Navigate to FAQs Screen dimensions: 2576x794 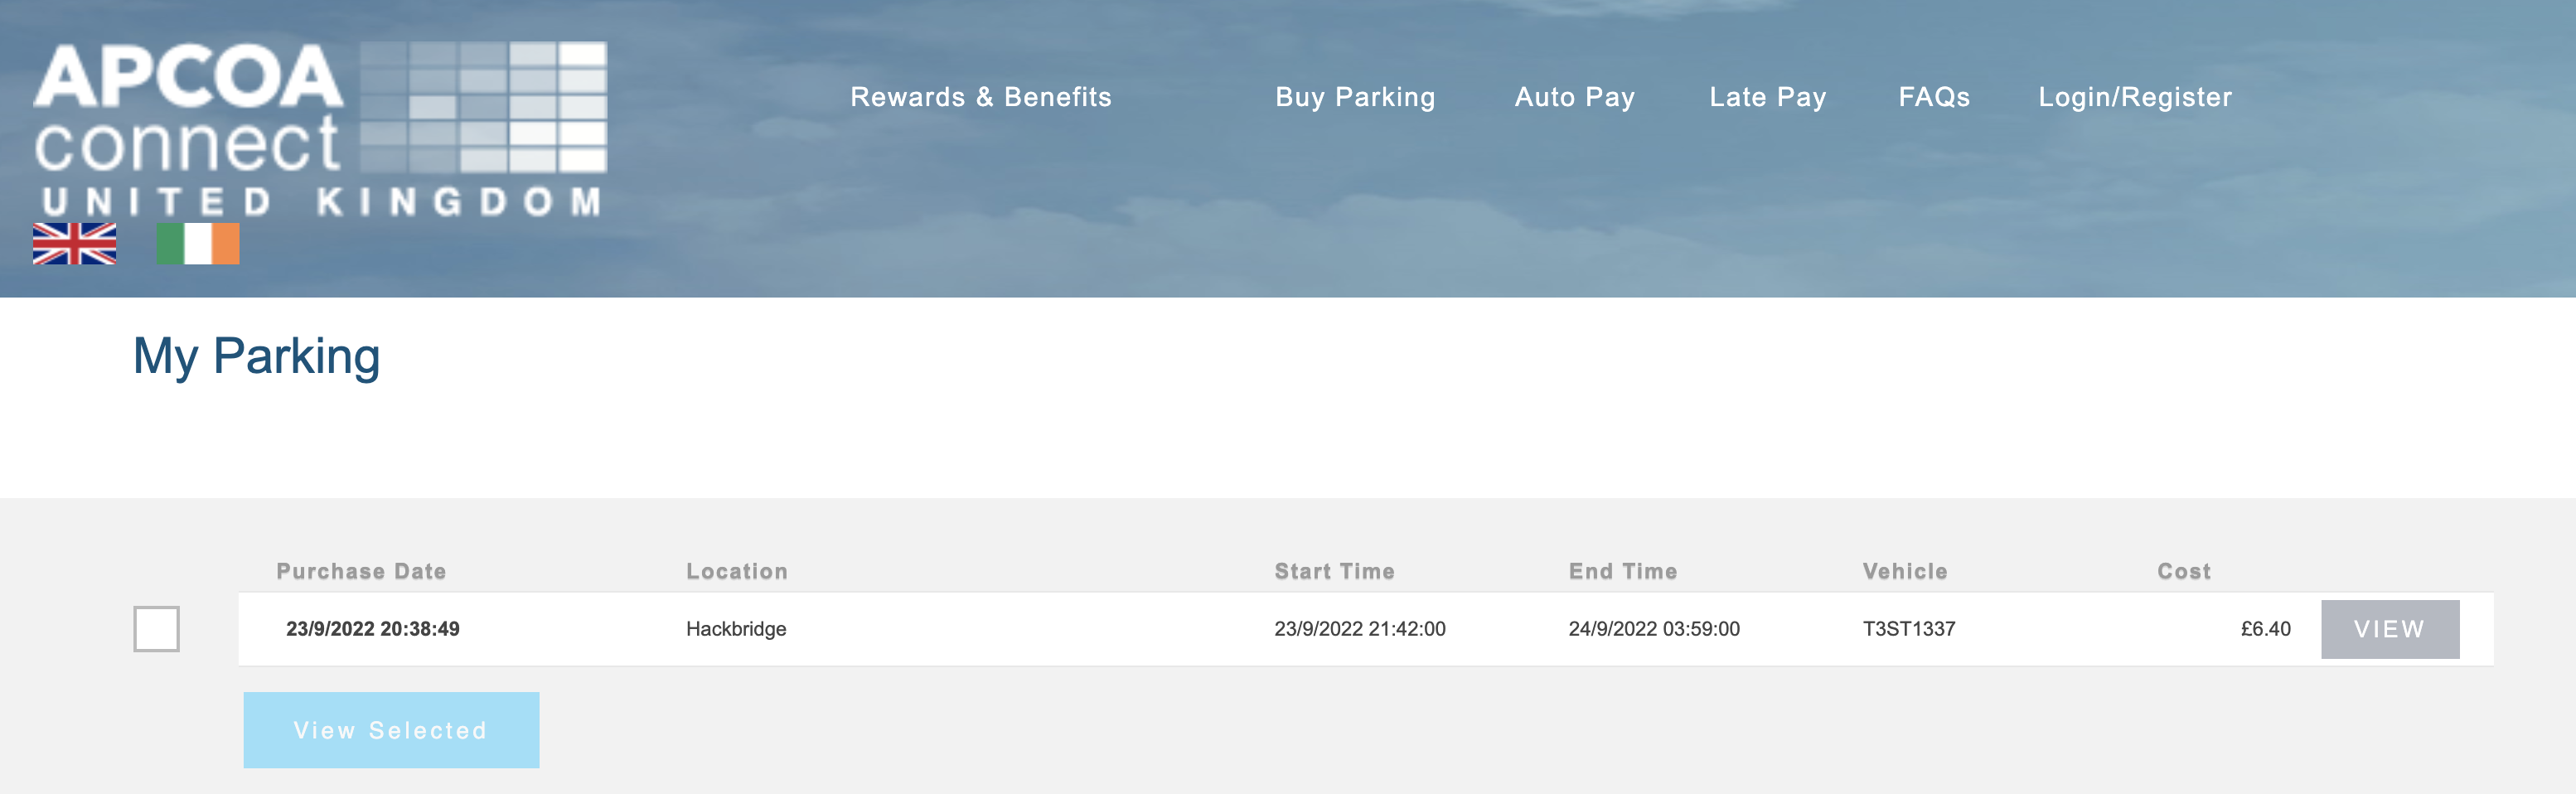(x=1934, y=97)
